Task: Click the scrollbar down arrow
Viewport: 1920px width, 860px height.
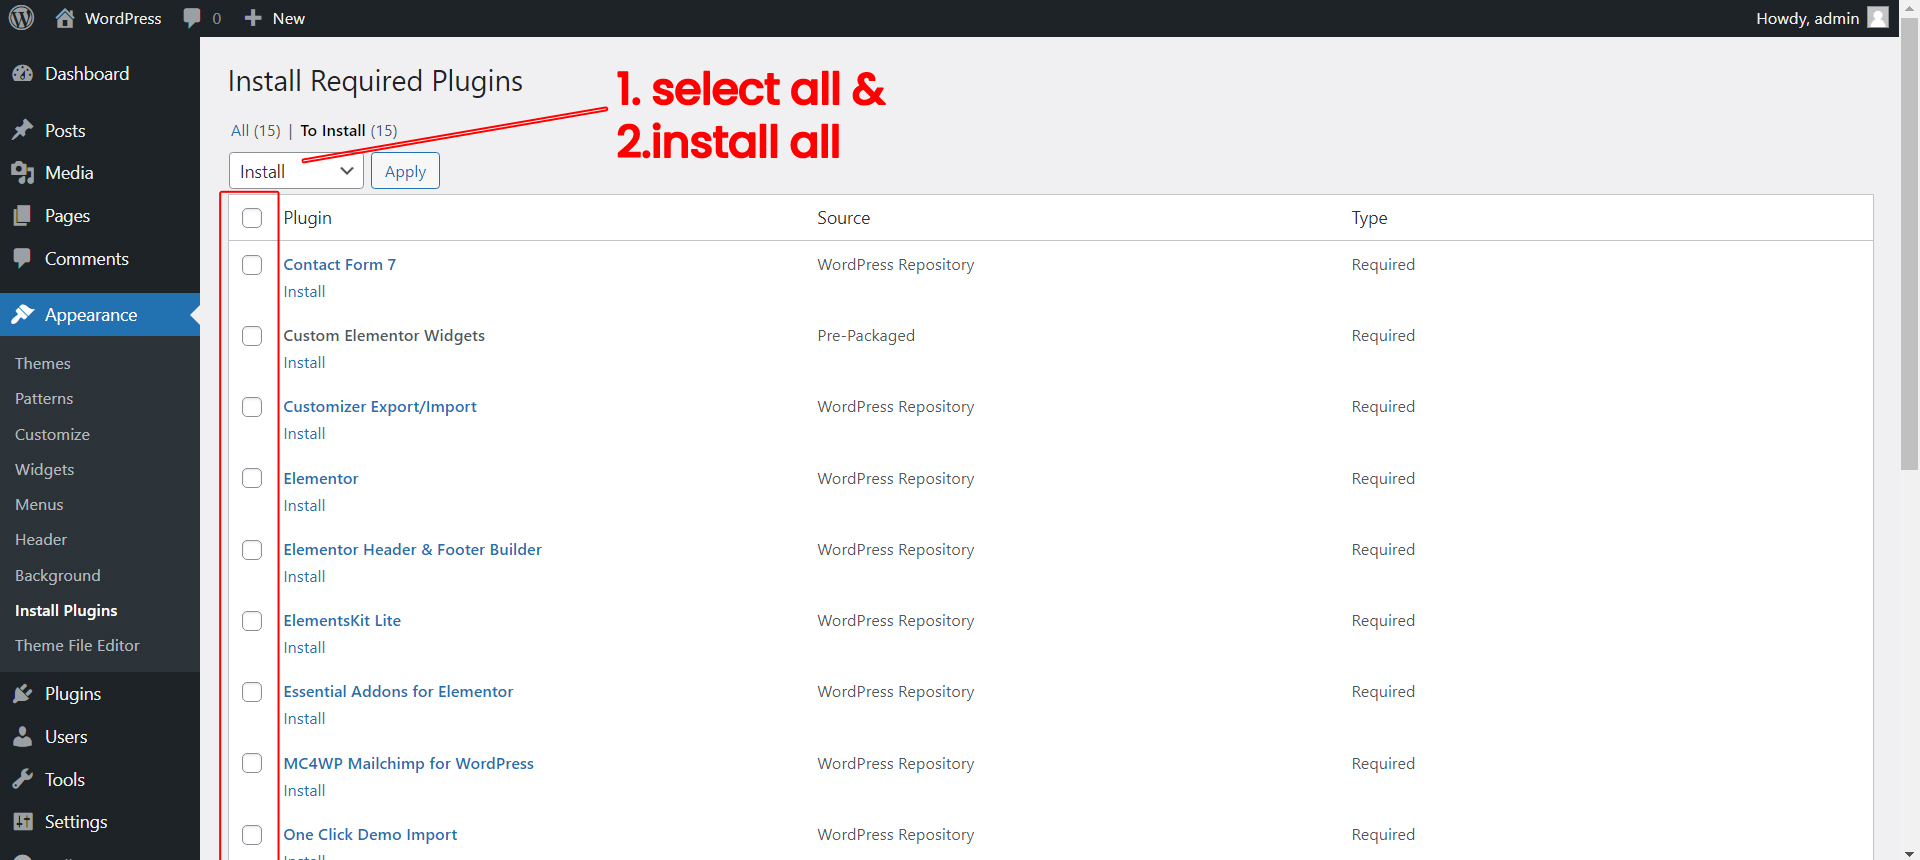Action: (1909, 852)
